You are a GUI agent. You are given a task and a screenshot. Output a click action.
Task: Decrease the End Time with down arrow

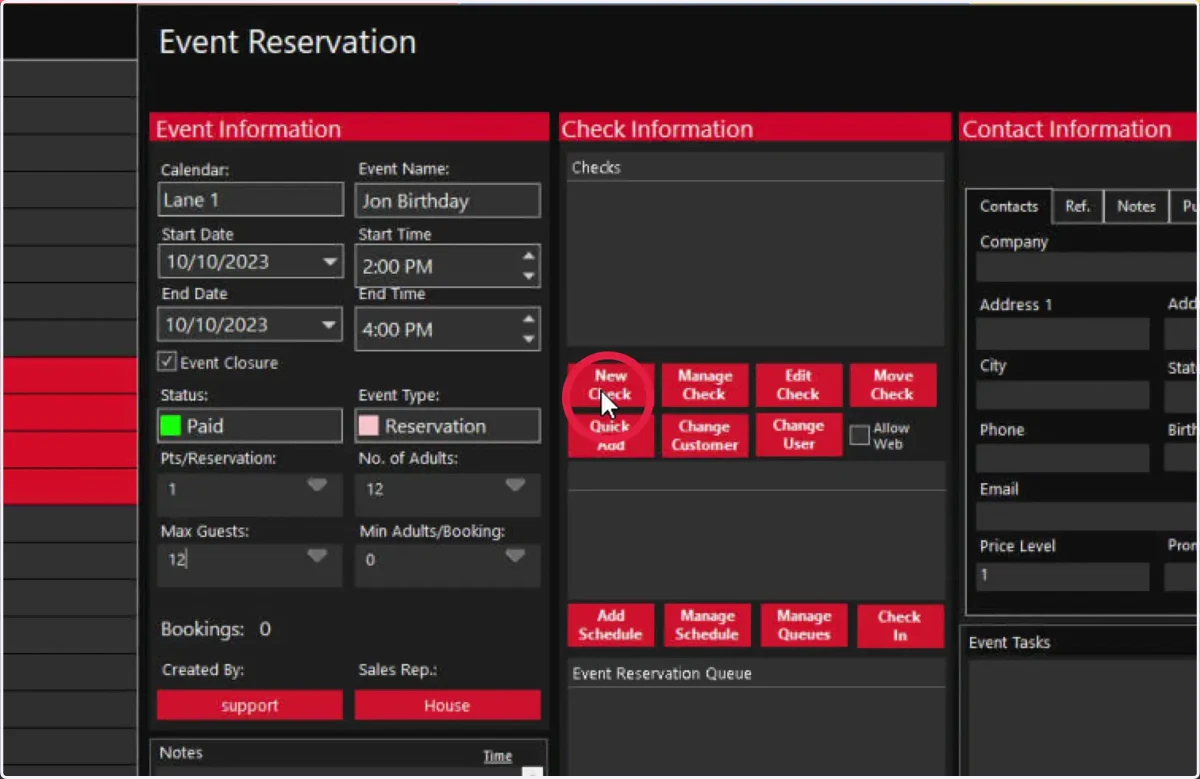pos(529,339)
